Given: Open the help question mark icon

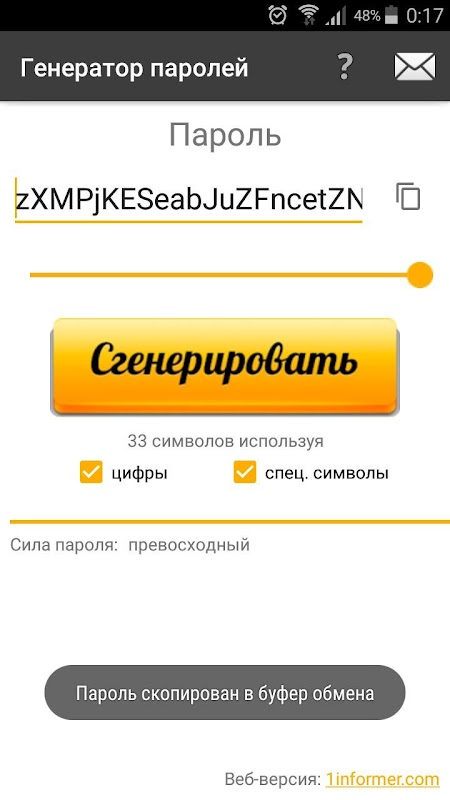Looking at the screenshot, I should pyautogui.click(x=345, y=67).
